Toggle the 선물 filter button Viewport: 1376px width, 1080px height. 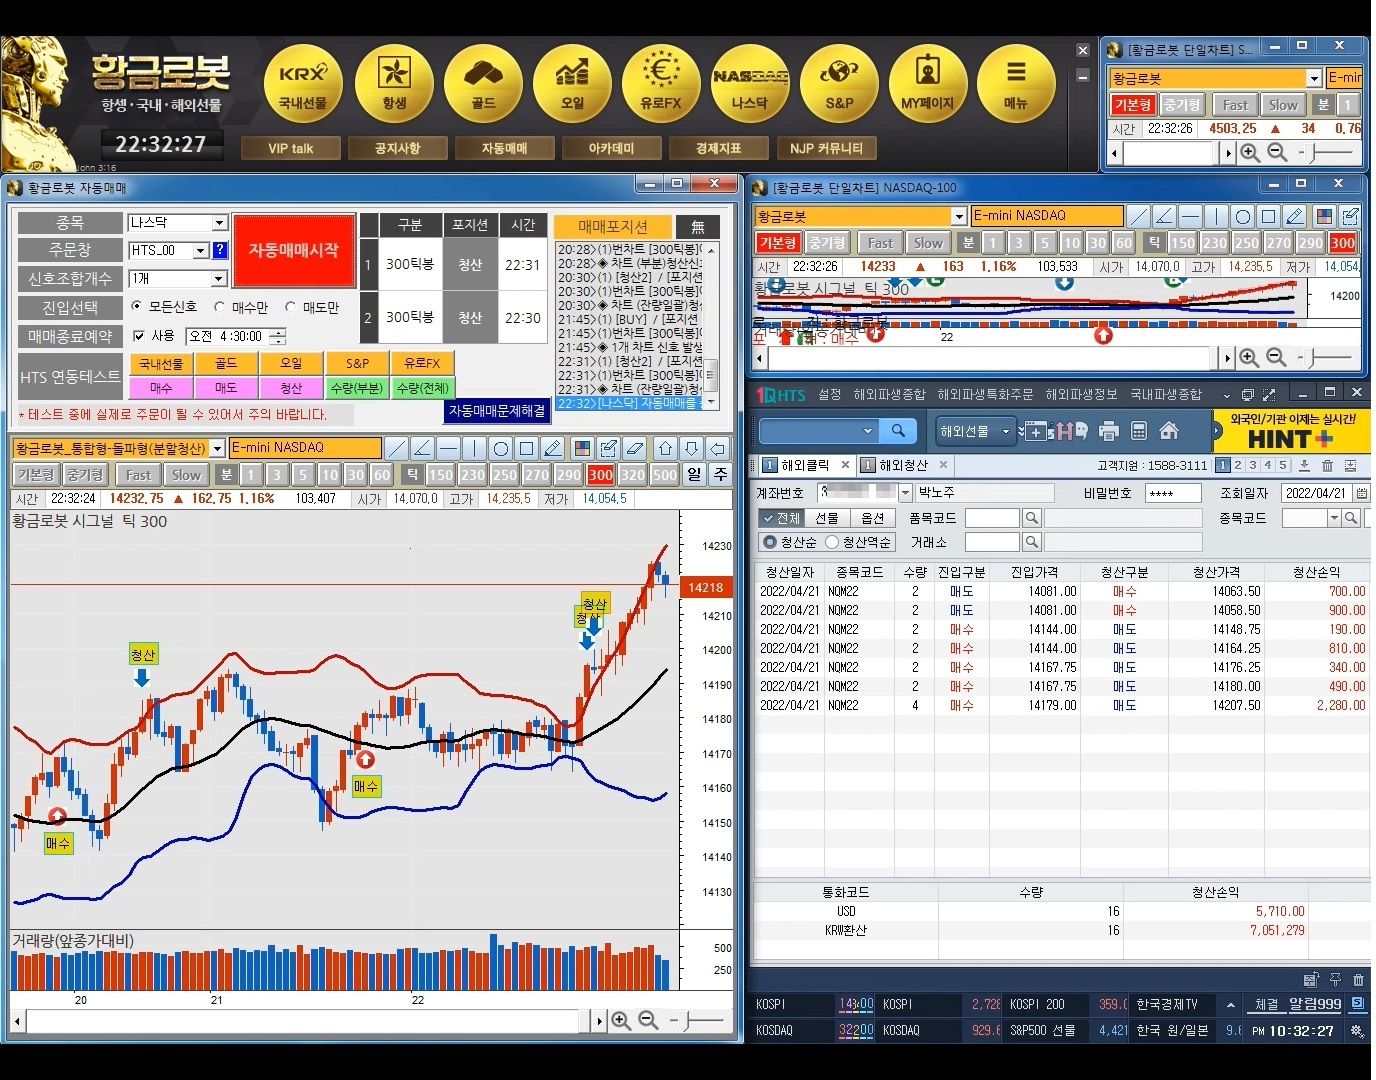(827, 518)
